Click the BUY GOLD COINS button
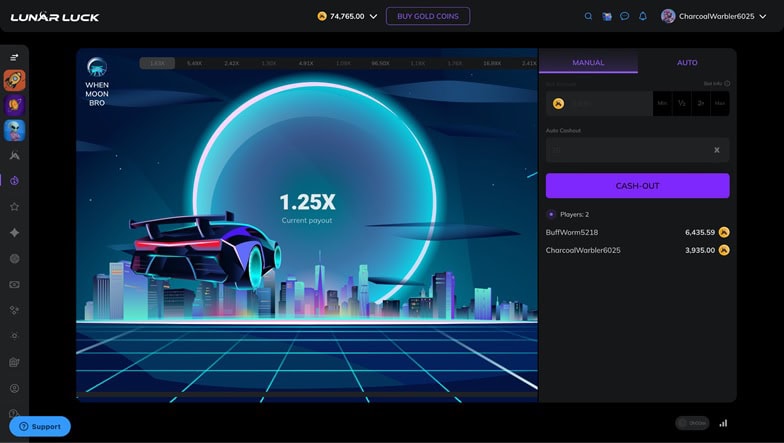Screen dimensions: 784x443 (x=427, y=16)
